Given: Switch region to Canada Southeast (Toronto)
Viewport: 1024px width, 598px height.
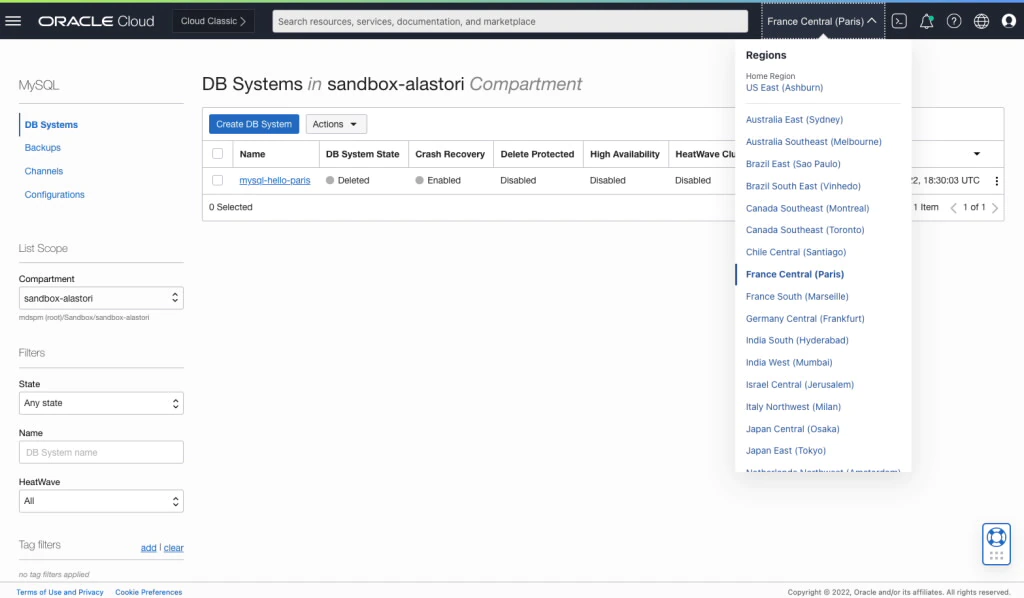Looking at the screenshot, I should pyautogui.click(x=805, y=230).
